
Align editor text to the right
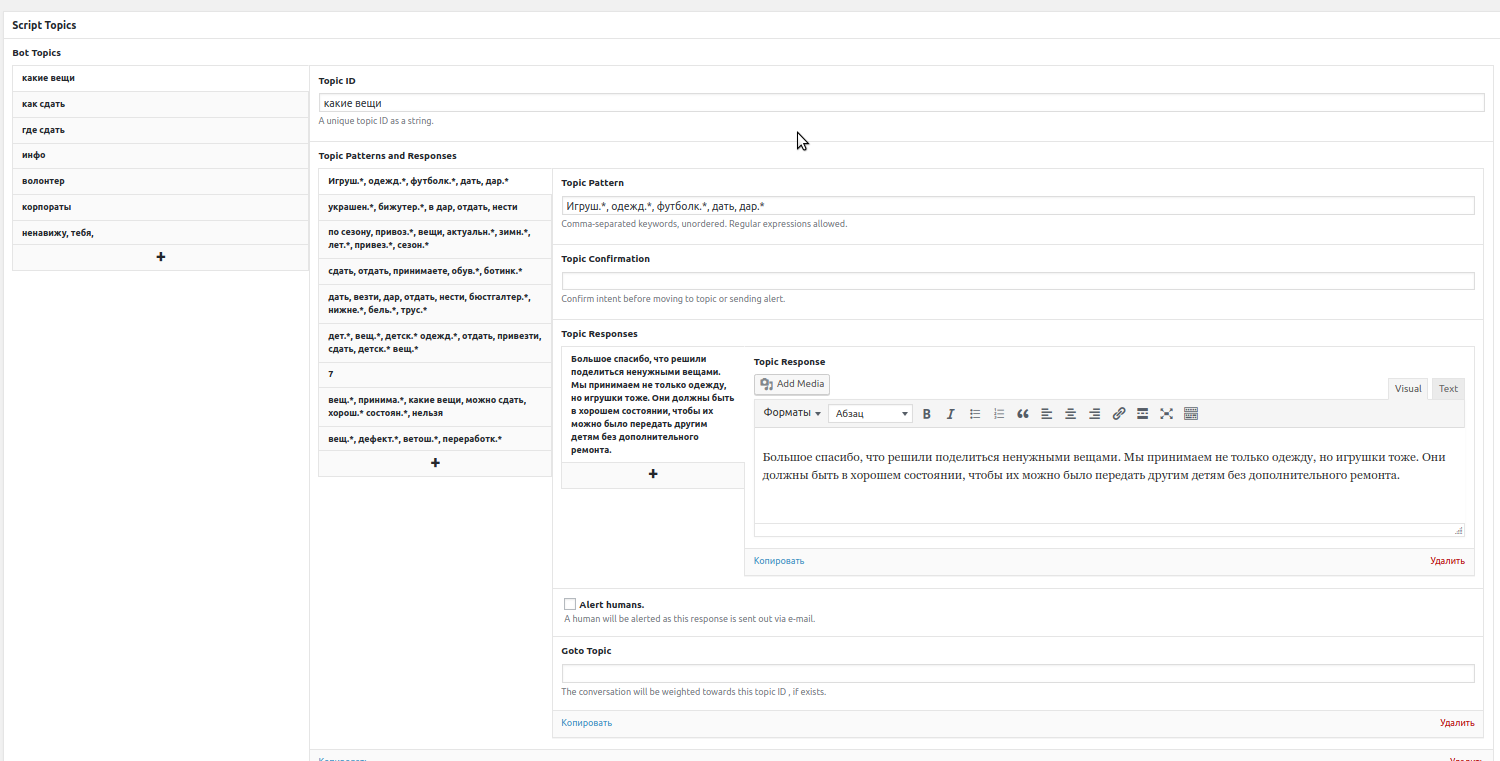click(1095, 414)
